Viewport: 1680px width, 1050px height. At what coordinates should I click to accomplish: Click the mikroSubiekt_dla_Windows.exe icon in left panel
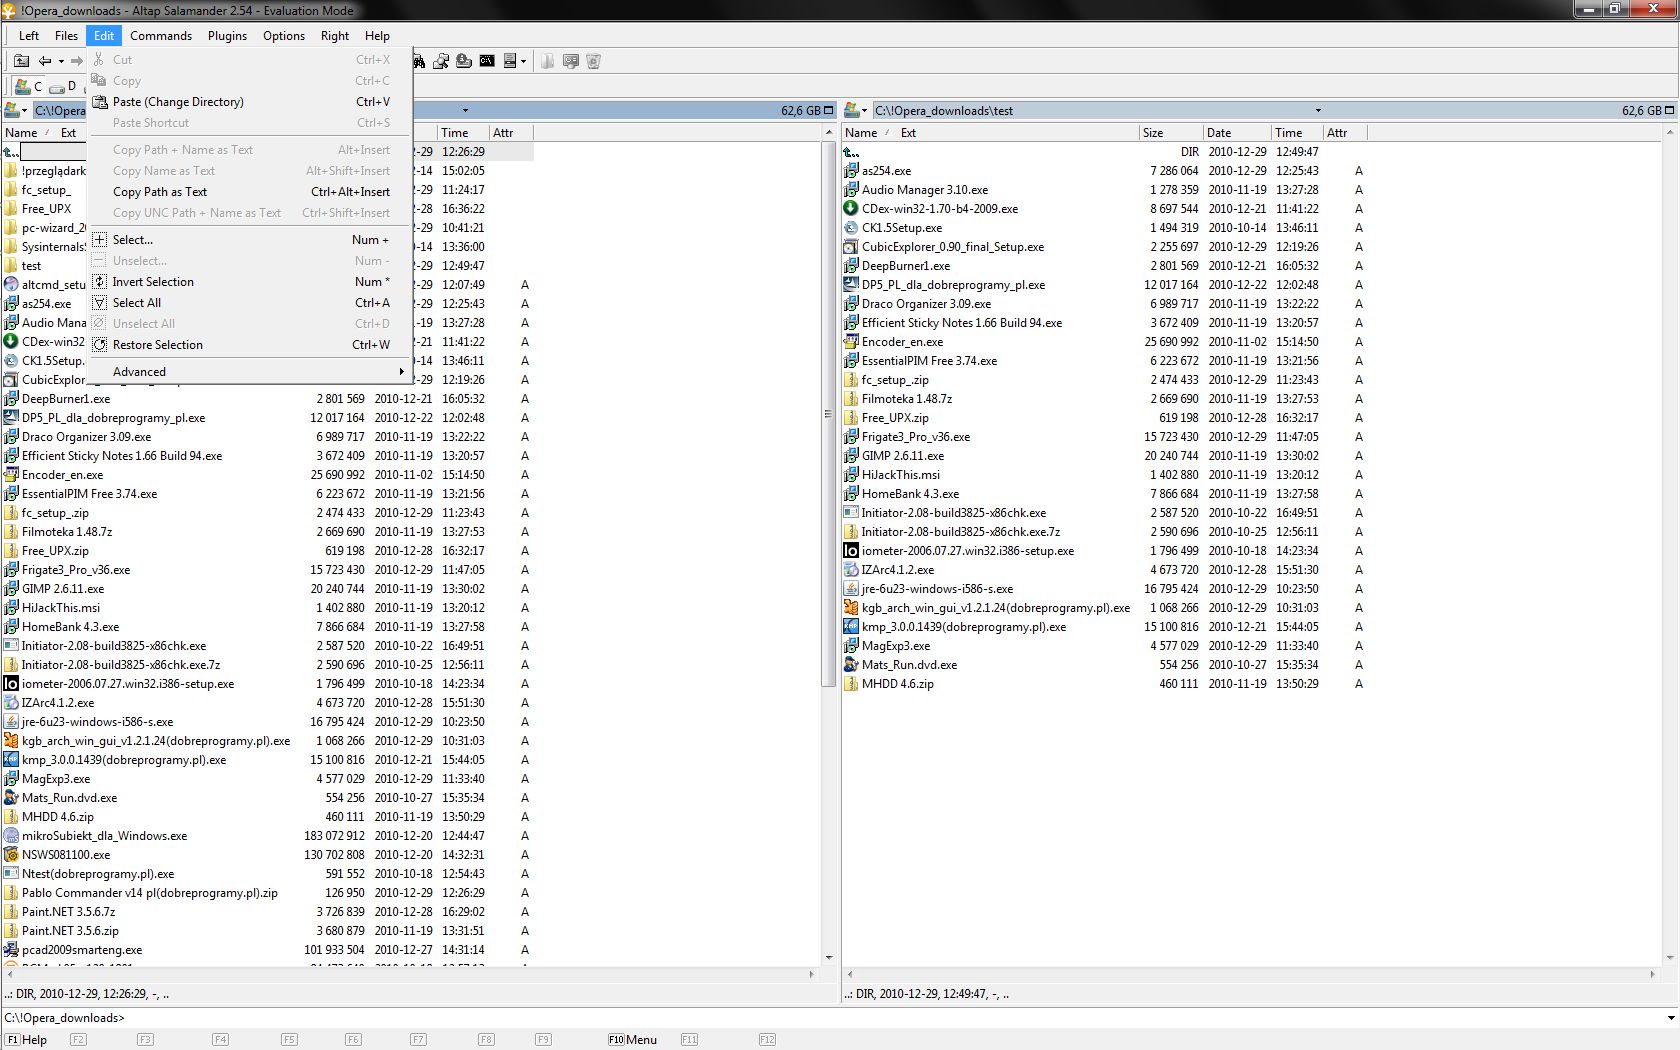tap(11, 836)
